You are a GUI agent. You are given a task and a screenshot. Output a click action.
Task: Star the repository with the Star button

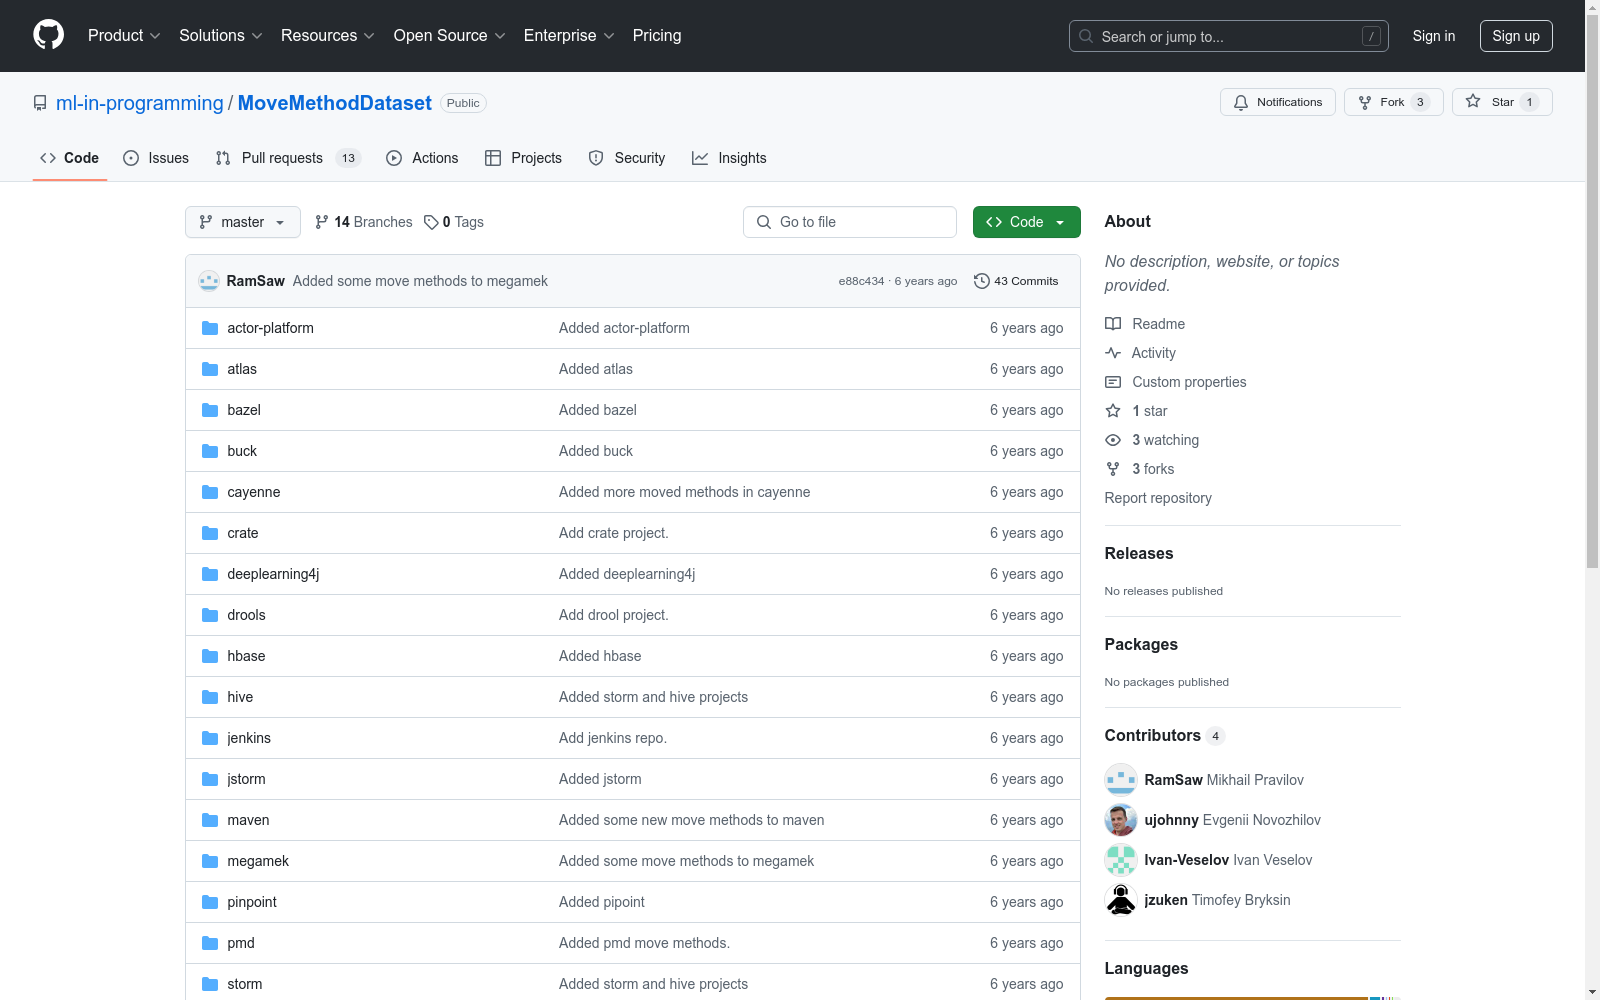1502,102
